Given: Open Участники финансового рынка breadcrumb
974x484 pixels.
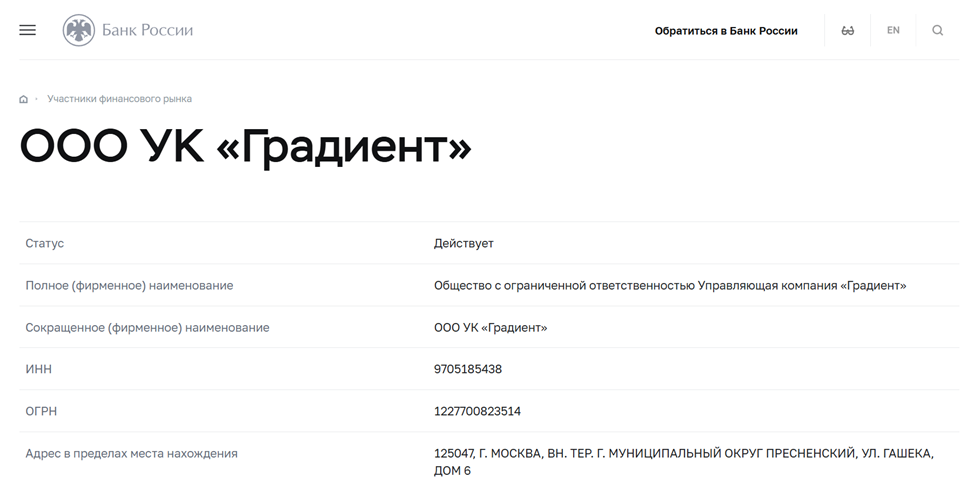Looking at the screenshot, I should [x=119, y=99].
